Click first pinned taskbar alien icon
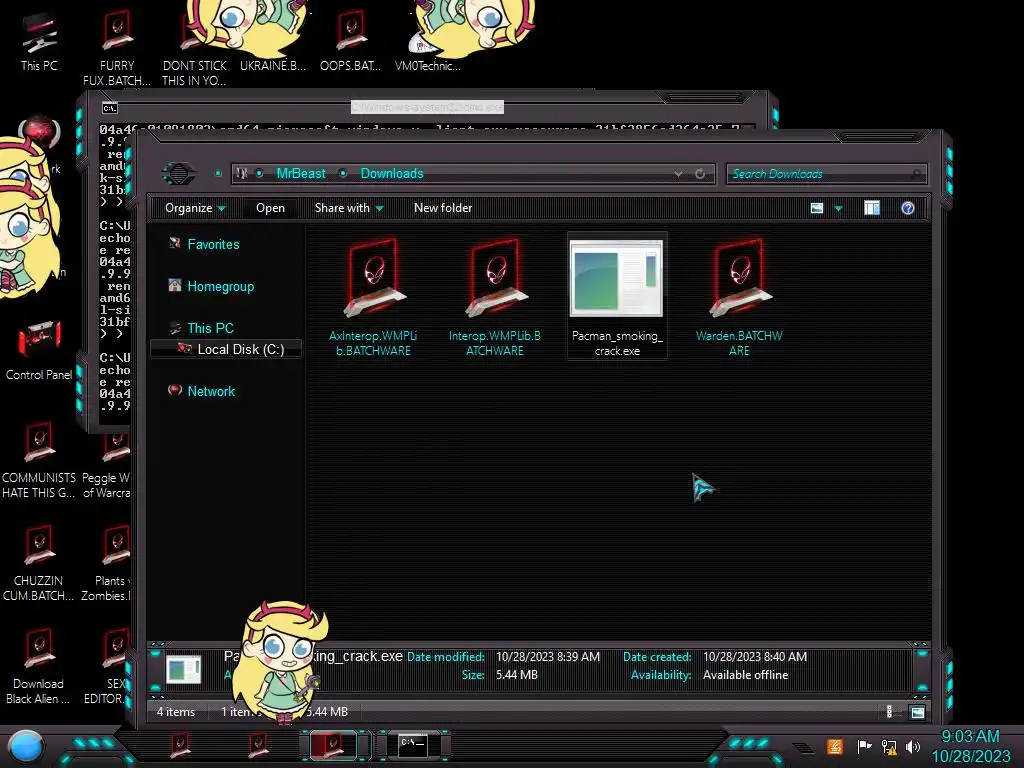Screen dimensions: 1024x768 [x=180, y=746]
